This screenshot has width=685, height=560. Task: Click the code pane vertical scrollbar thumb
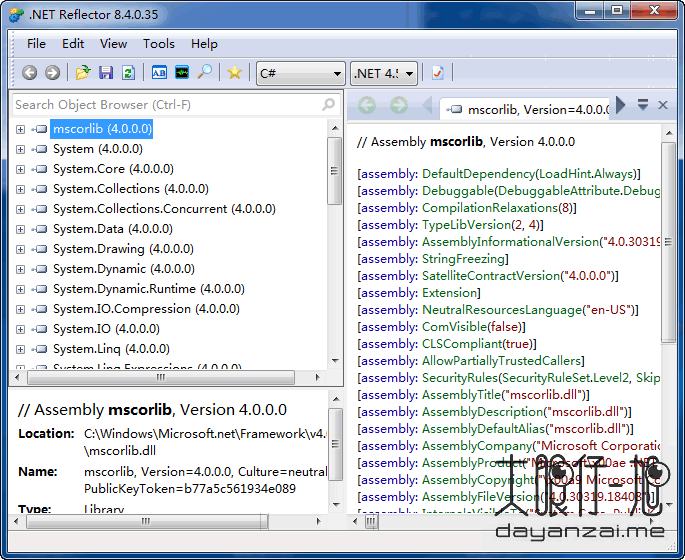tap(668, 243)
